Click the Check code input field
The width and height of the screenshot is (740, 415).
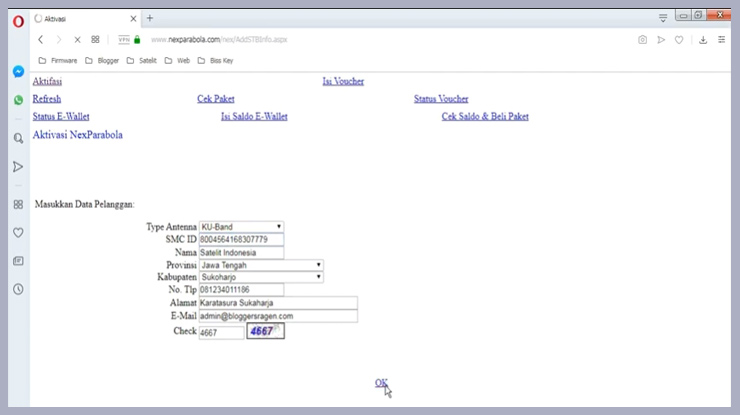221,332
